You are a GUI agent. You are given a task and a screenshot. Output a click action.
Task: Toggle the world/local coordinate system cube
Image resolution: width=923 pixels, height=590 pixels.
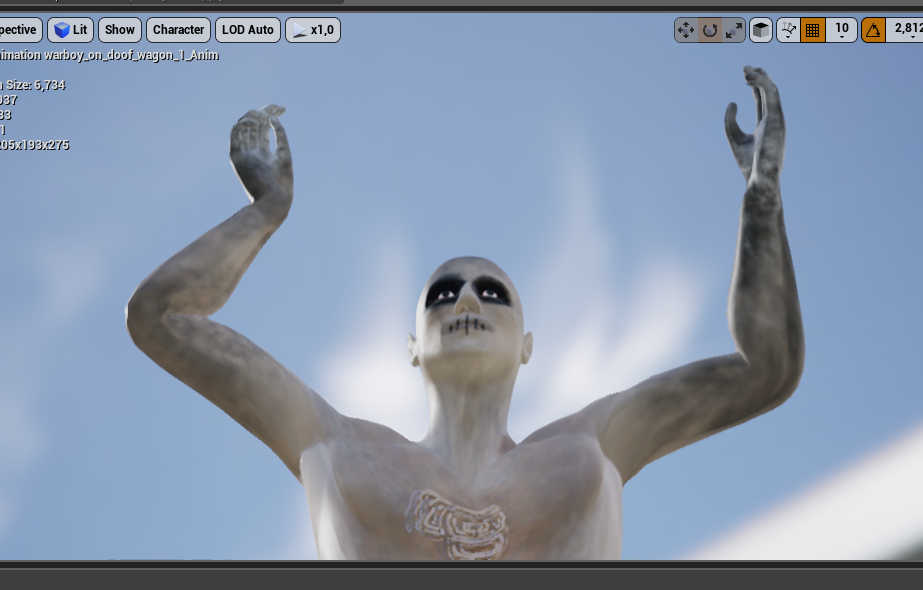(x=761, y=30)
